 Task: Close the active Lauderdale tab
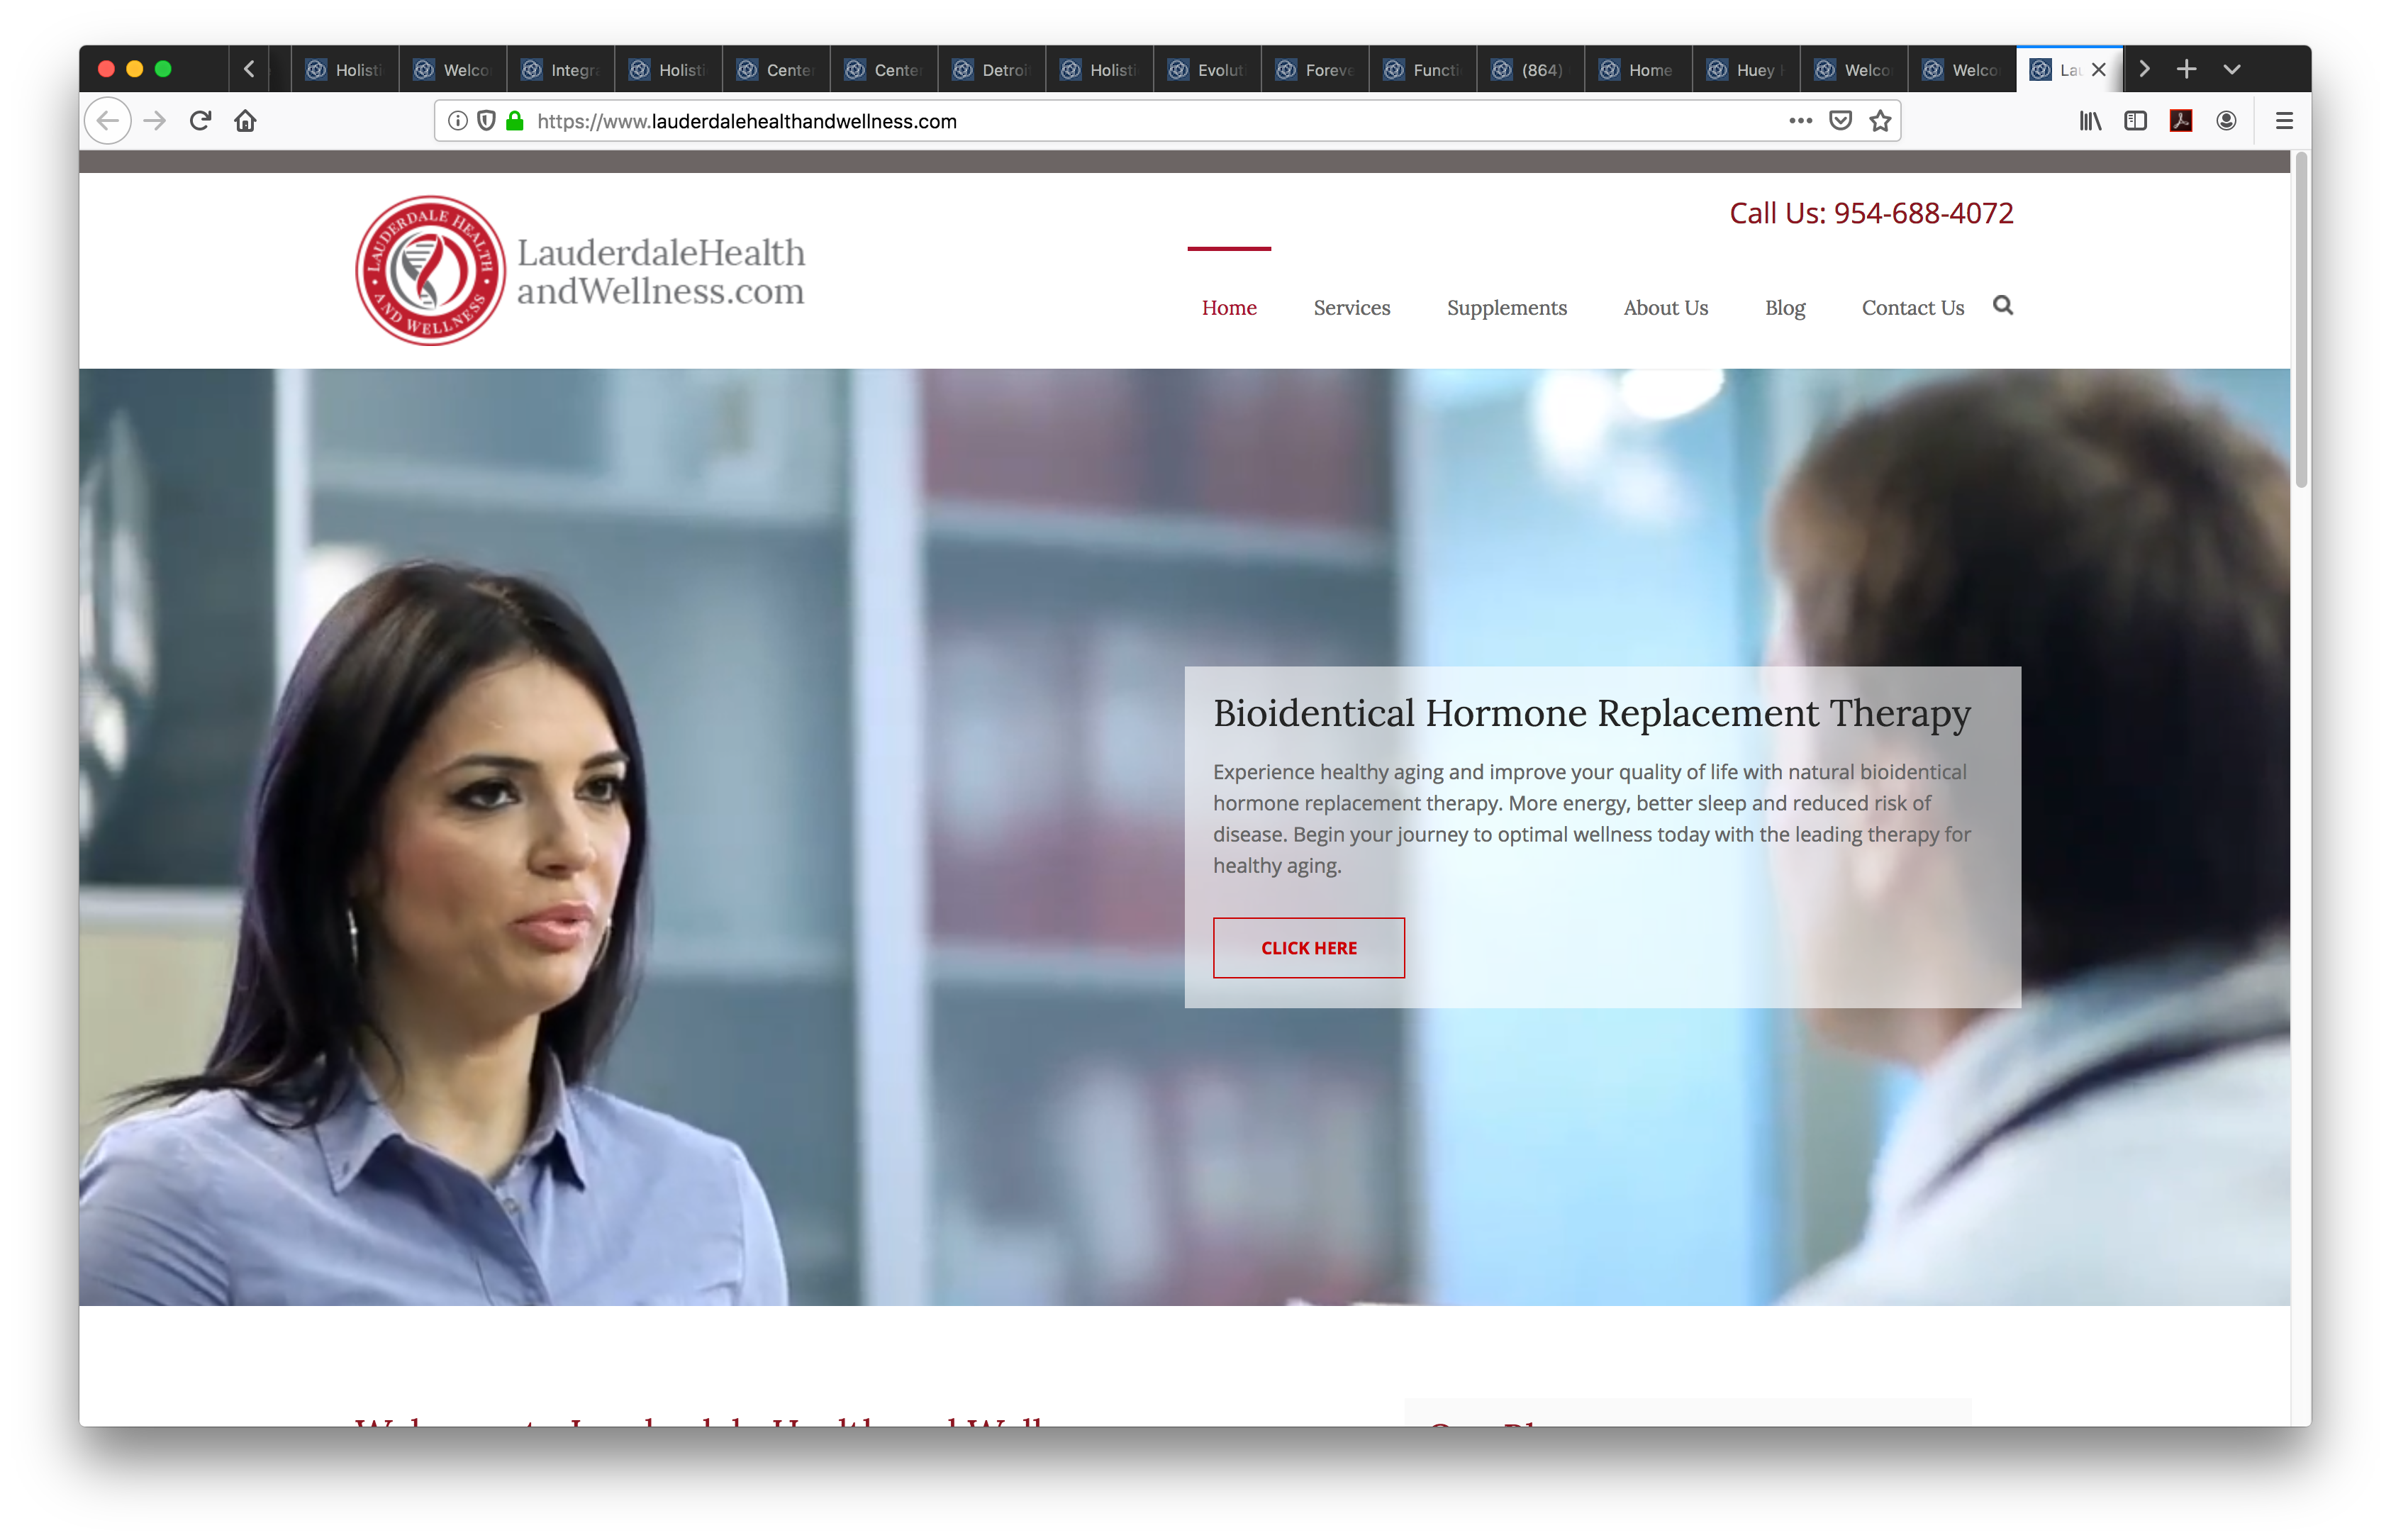(2099, 69)
